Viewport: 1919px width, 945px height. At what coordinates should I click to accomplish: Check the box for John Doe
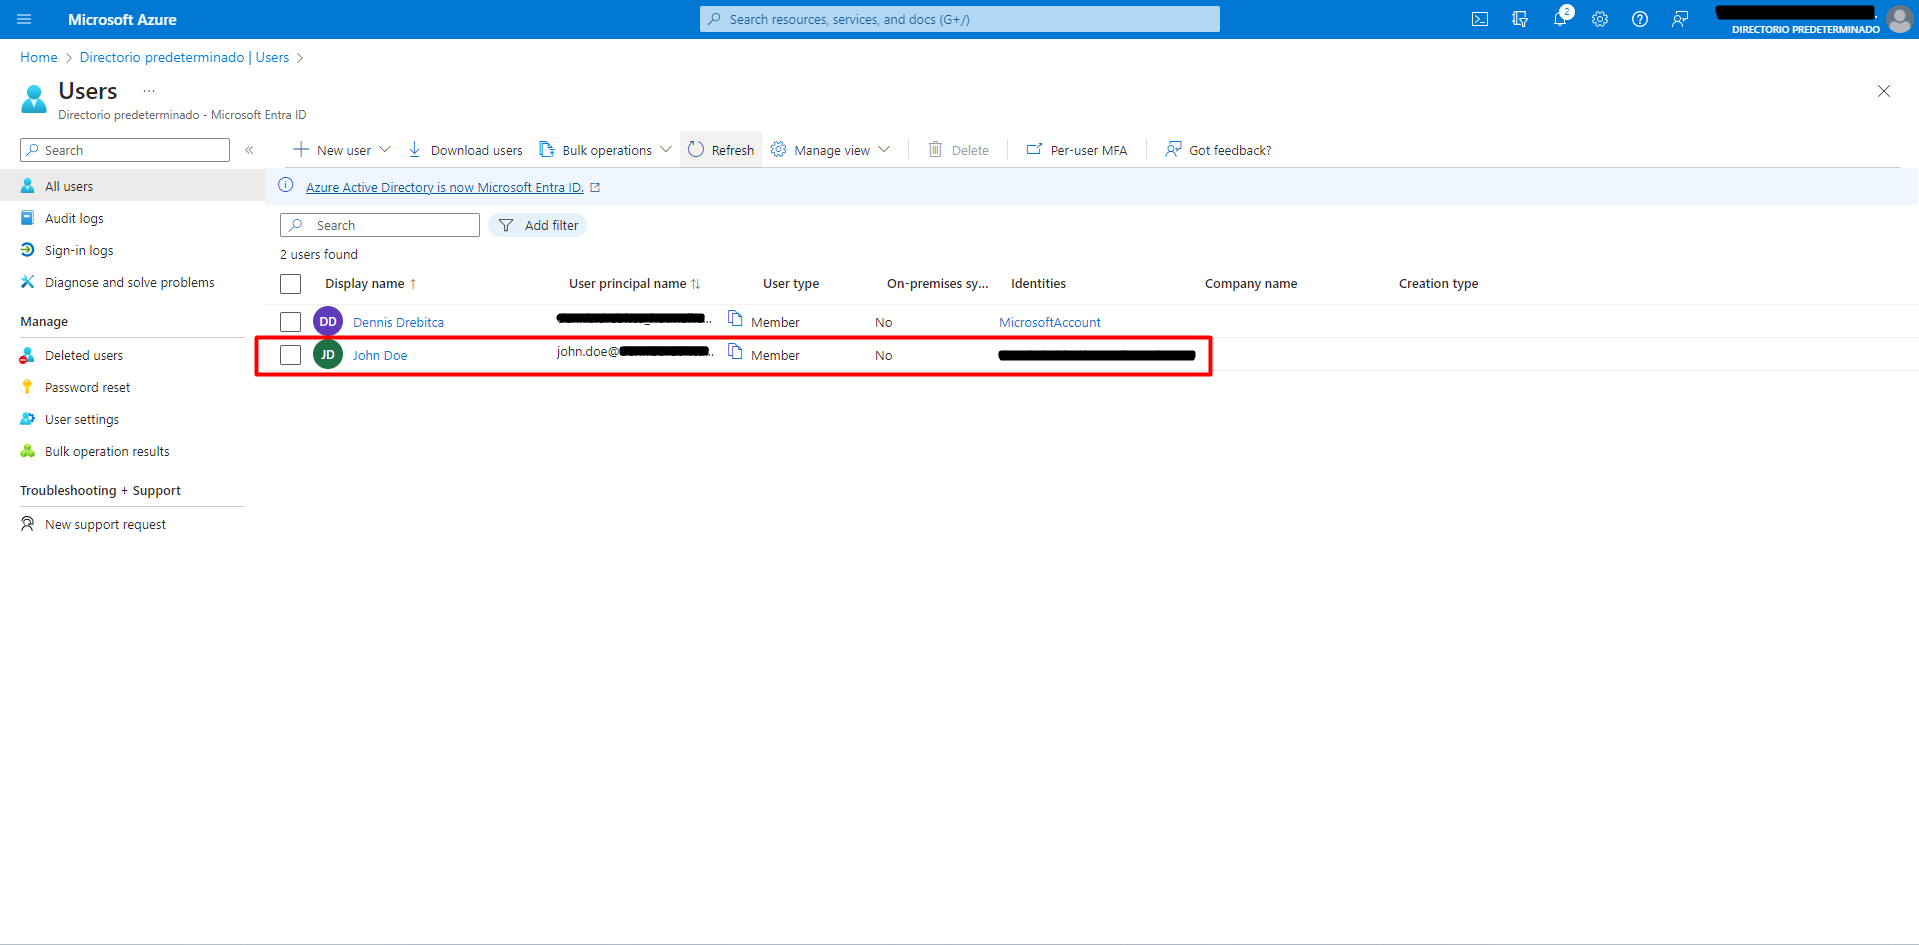coord(290,355)
